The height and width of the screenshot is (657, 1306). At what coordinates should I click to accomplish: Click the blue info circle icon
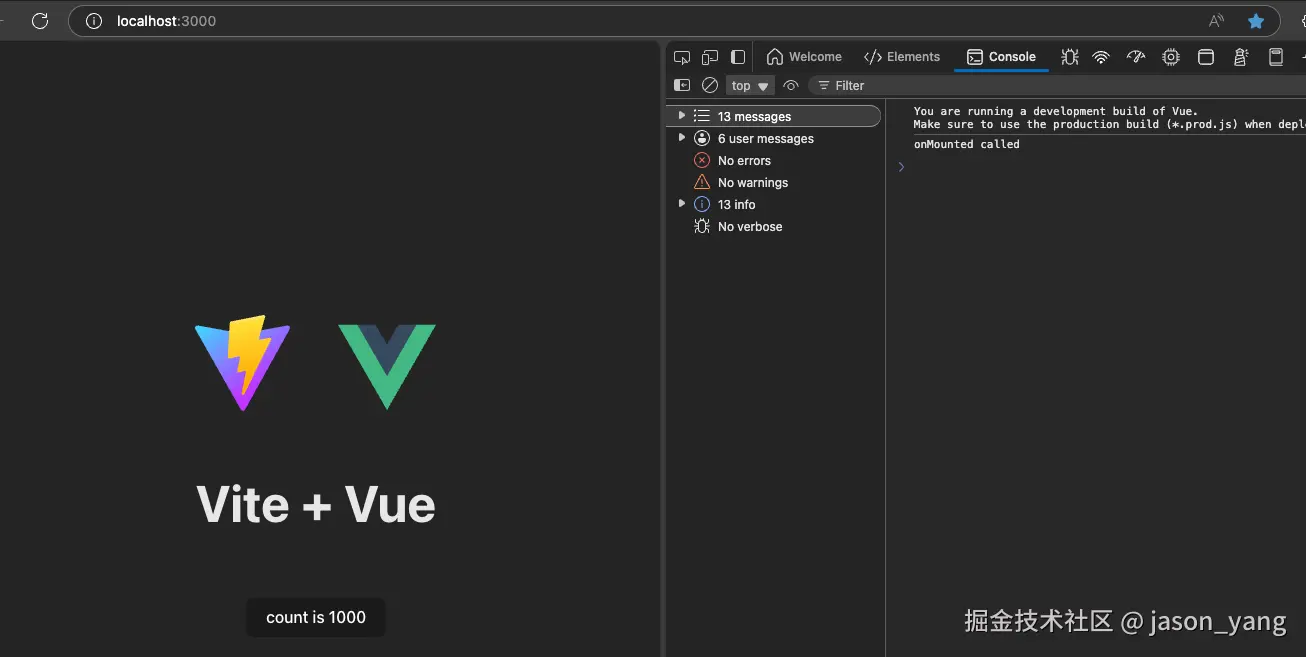702,204
